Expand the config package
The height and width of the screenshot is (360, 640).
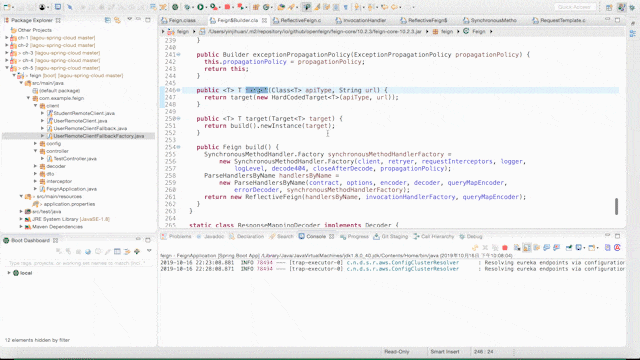click(36, 143)
